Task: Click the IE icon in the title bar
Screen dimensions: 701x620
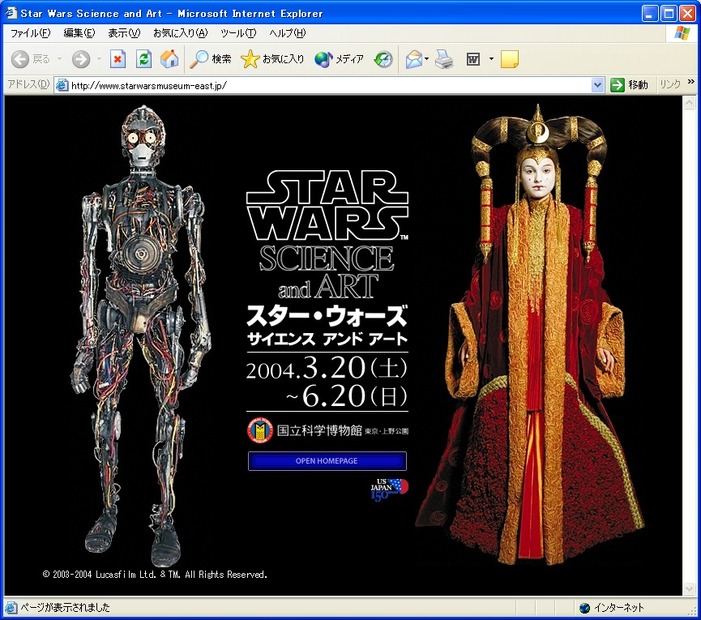Action: click(11, 13)
